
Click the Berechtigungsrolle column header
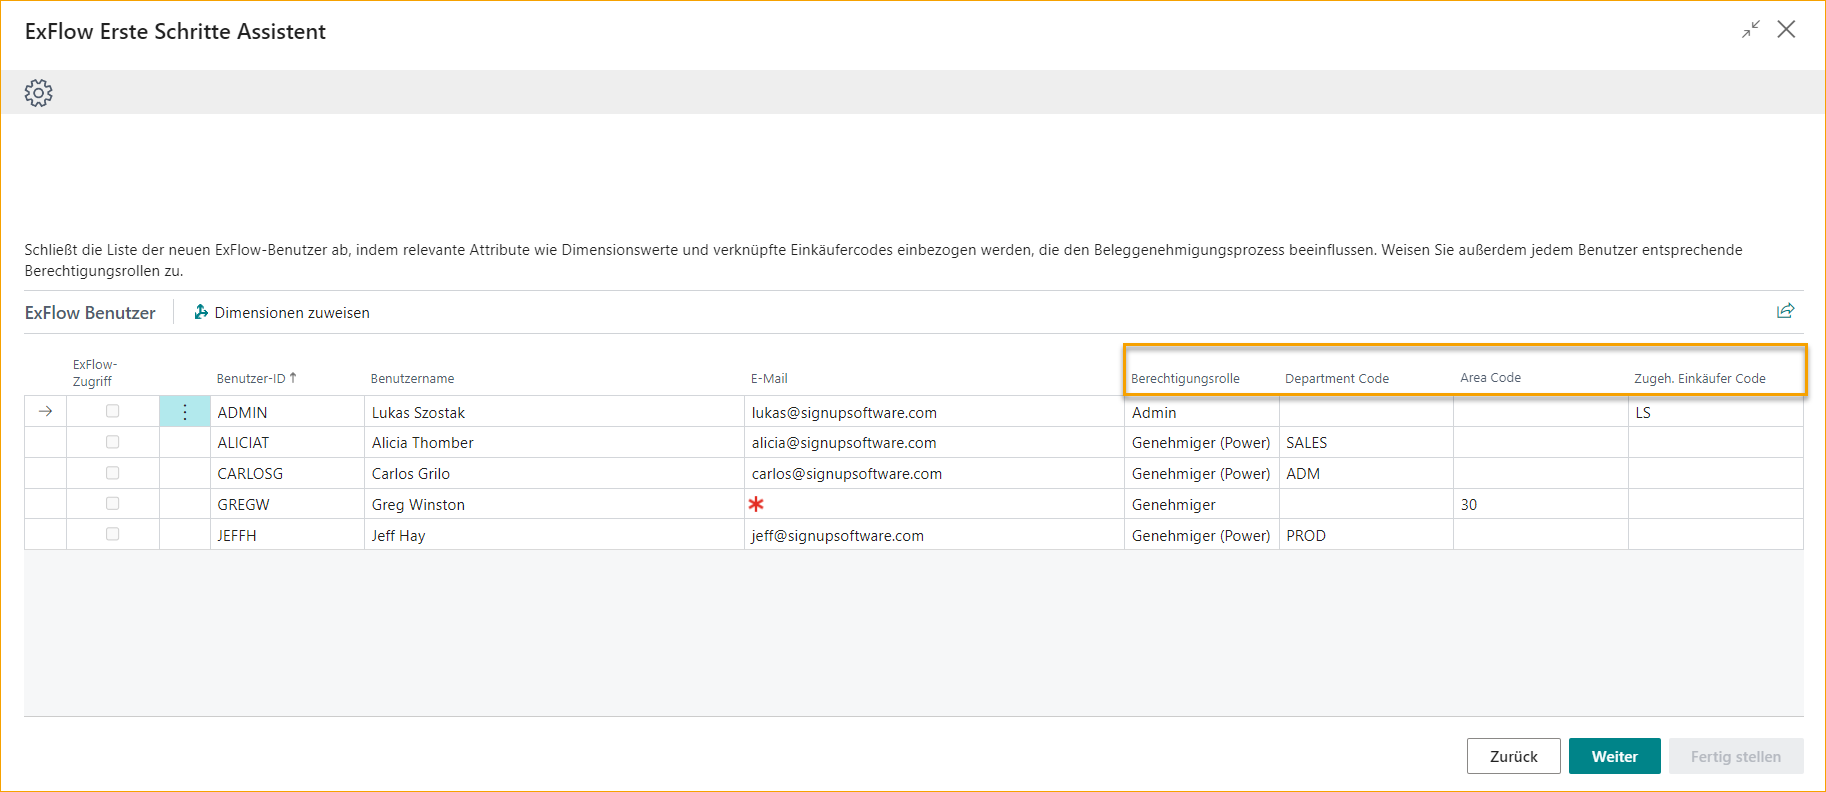point(1185,378)
